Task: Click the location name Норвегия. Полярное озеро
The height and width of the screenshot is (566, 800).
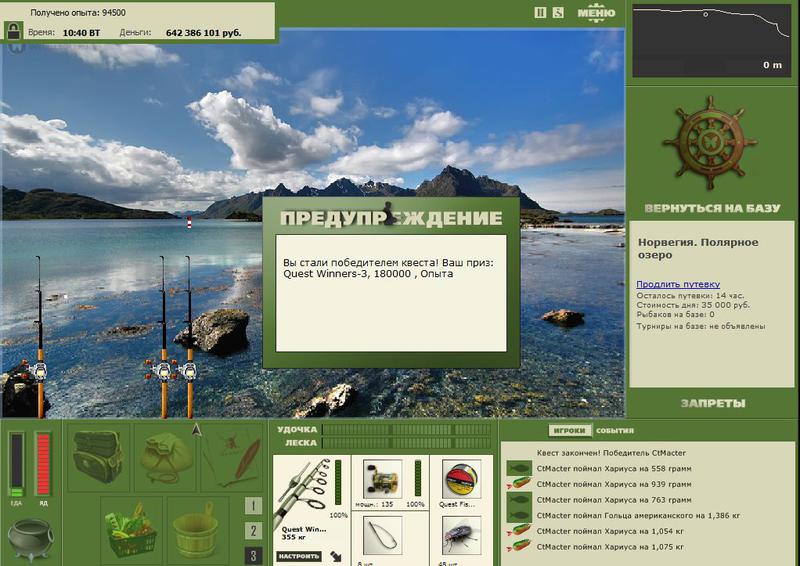Action: tap(698, 249)
